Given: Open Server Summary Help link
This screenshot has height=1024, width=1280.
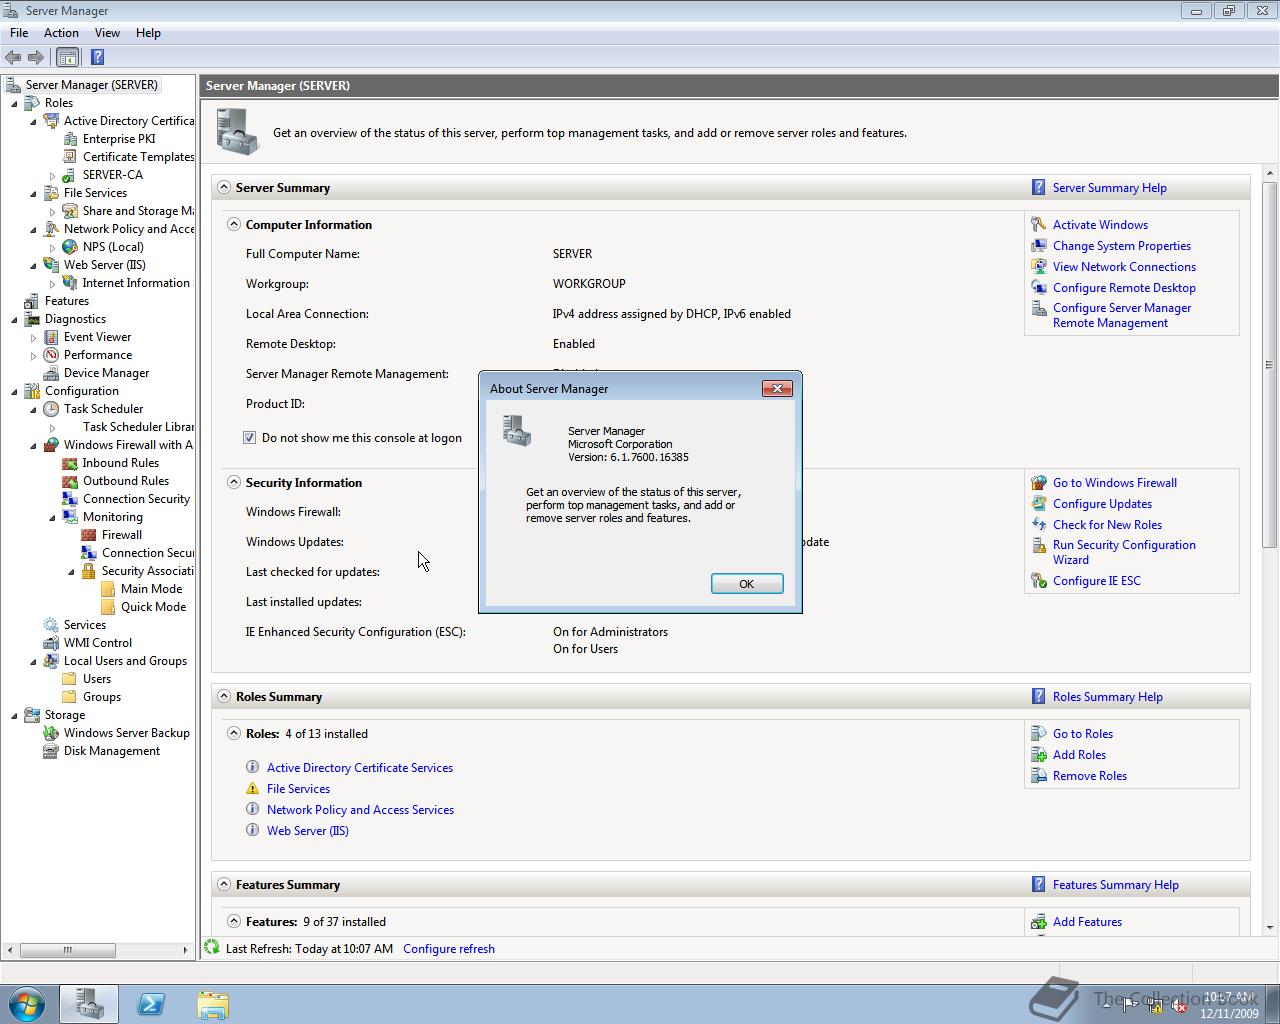Looking at the screenshot, I should [1110, 188].
